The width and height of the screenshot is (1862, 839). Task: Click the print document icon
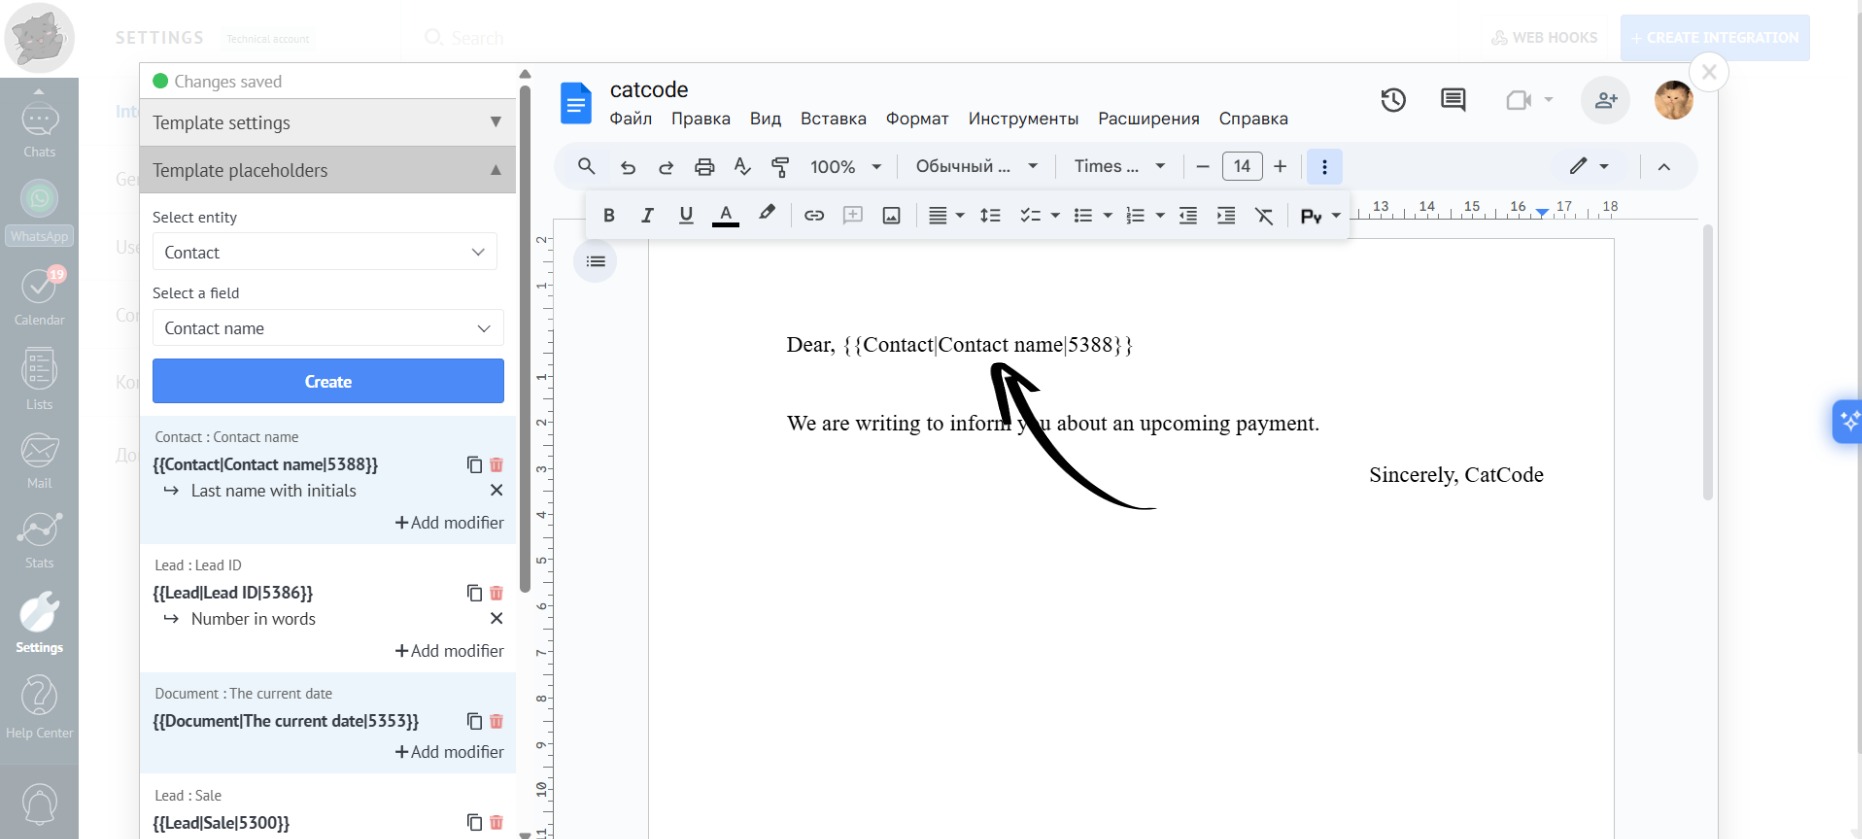coord(704,167)
